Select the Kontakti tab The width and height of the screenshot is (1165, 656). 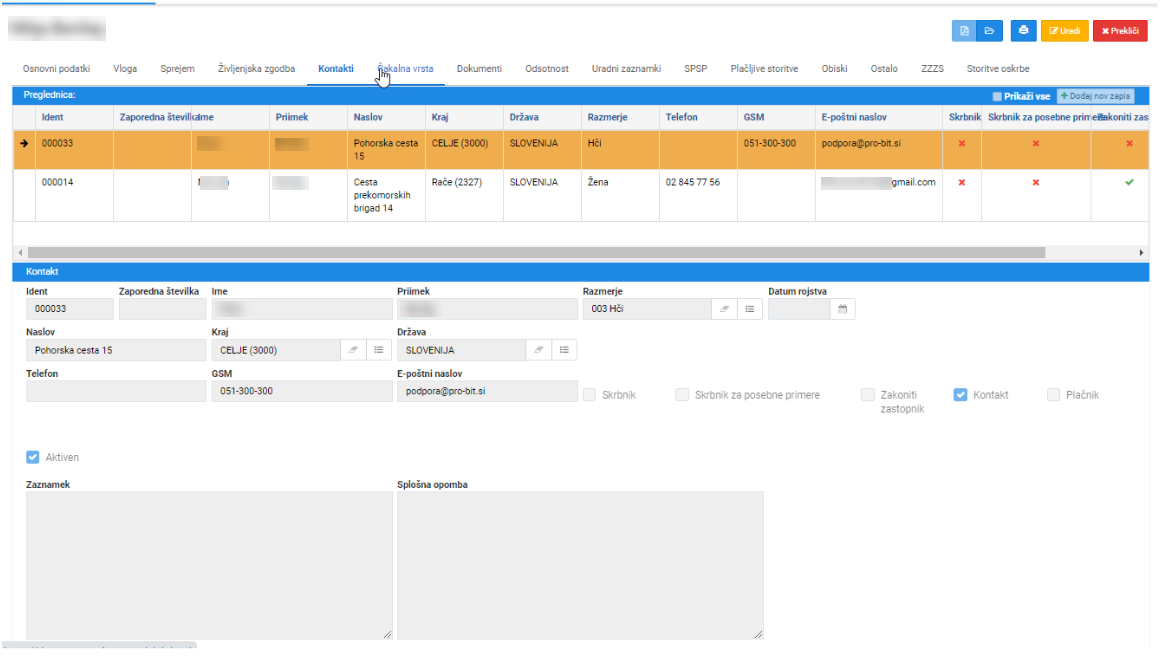336,68
